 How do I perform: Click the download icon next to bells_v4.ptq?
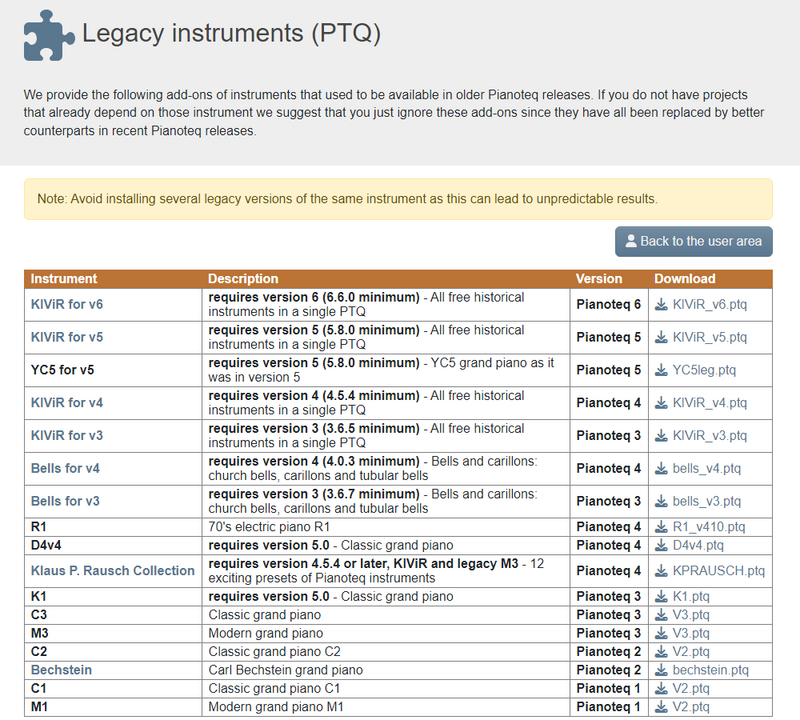661,468
